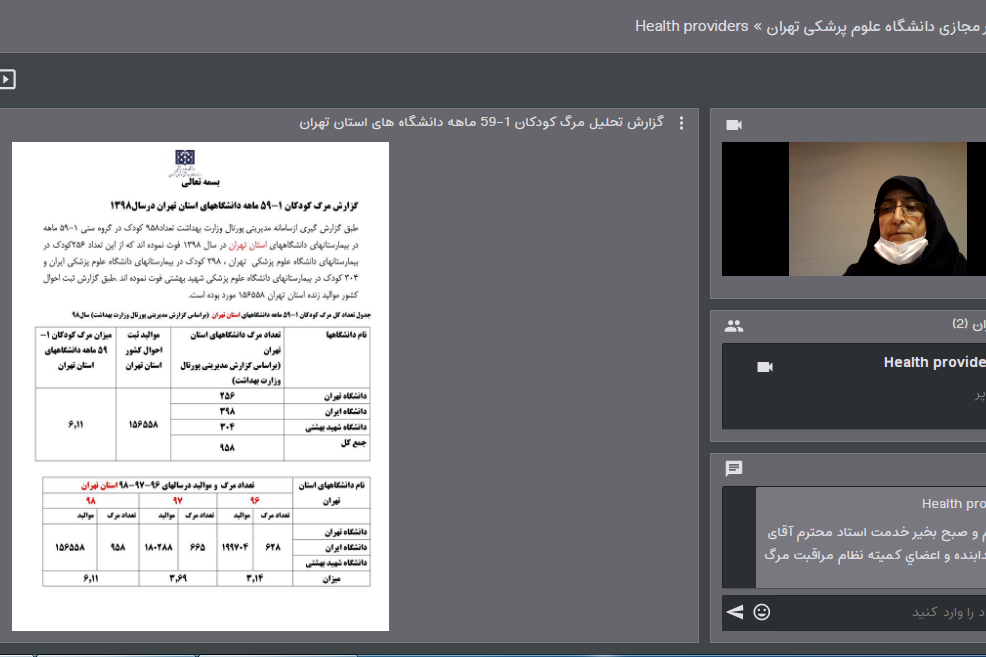The width and height of the screenshot is (986, 657).
Task: Send the chat message with arrow icon
Action: coord(735,611)
